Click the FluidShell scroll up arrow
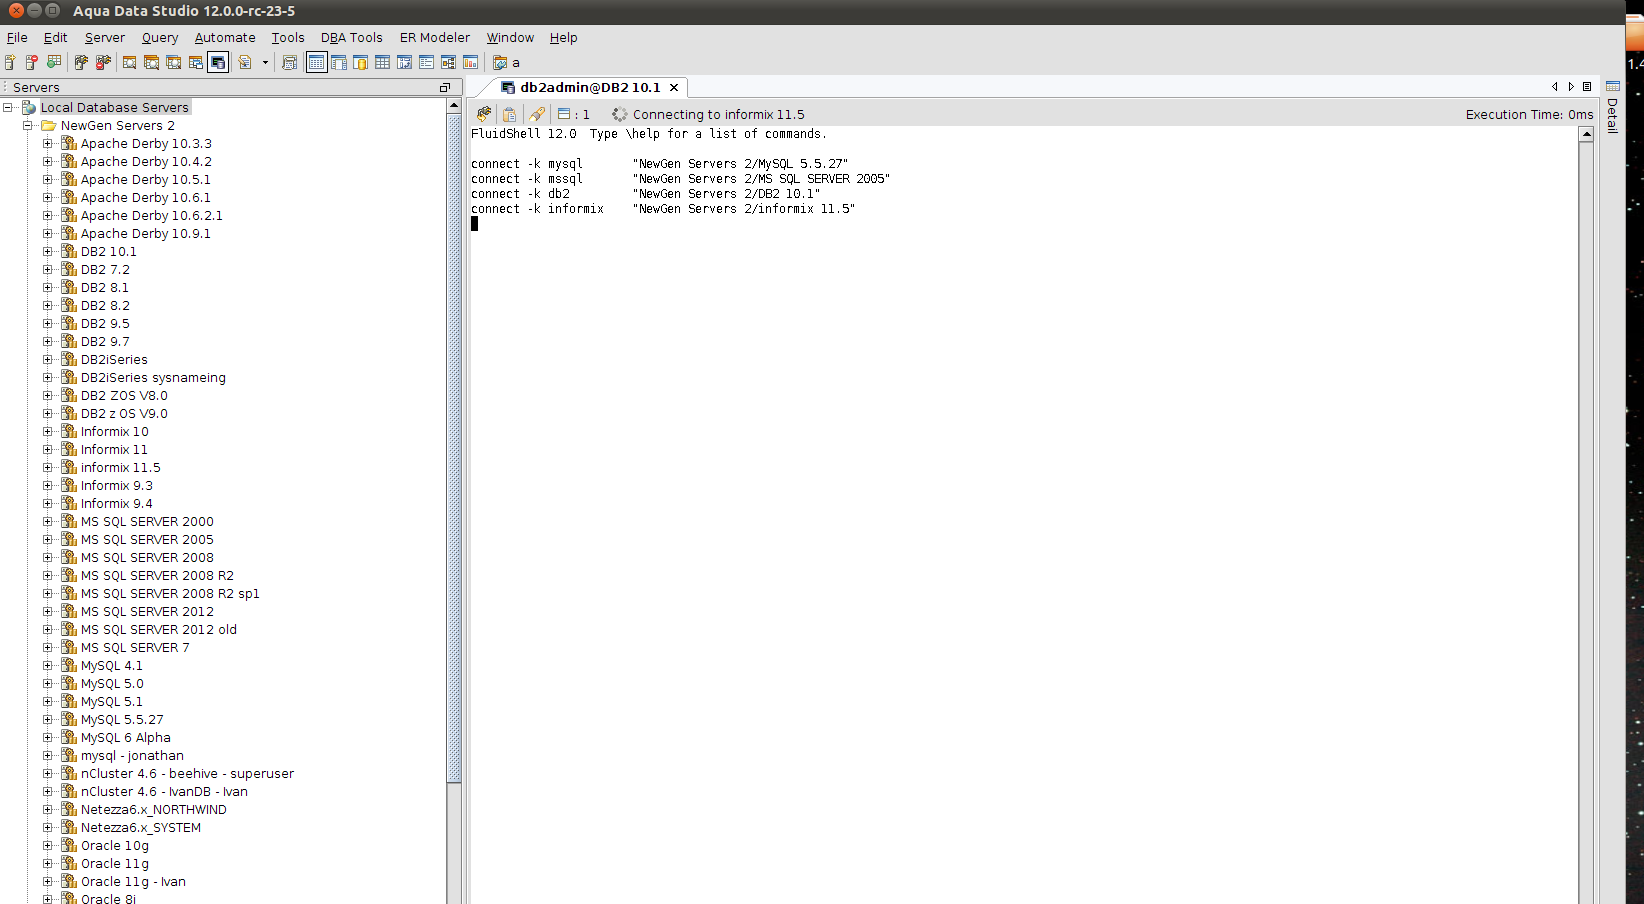The width and height of the screenshot is (1644, 904). [x=1586, y=135]
